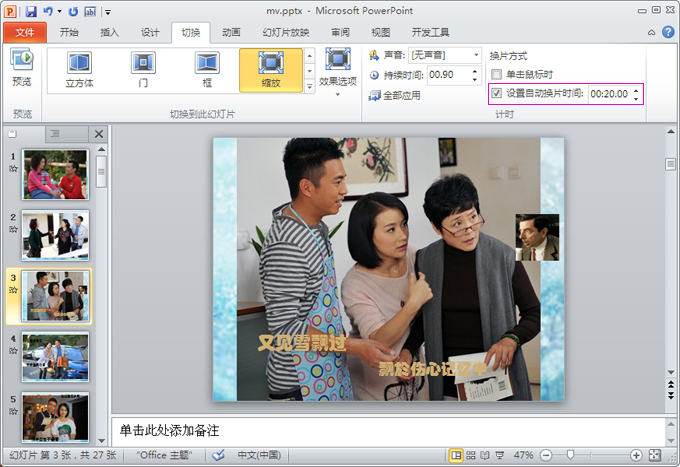Image resolution: width=680 pixels, height=467 pixels.
Task: Click the auto-advance time field 00:20.00
Action: [610, 94]
